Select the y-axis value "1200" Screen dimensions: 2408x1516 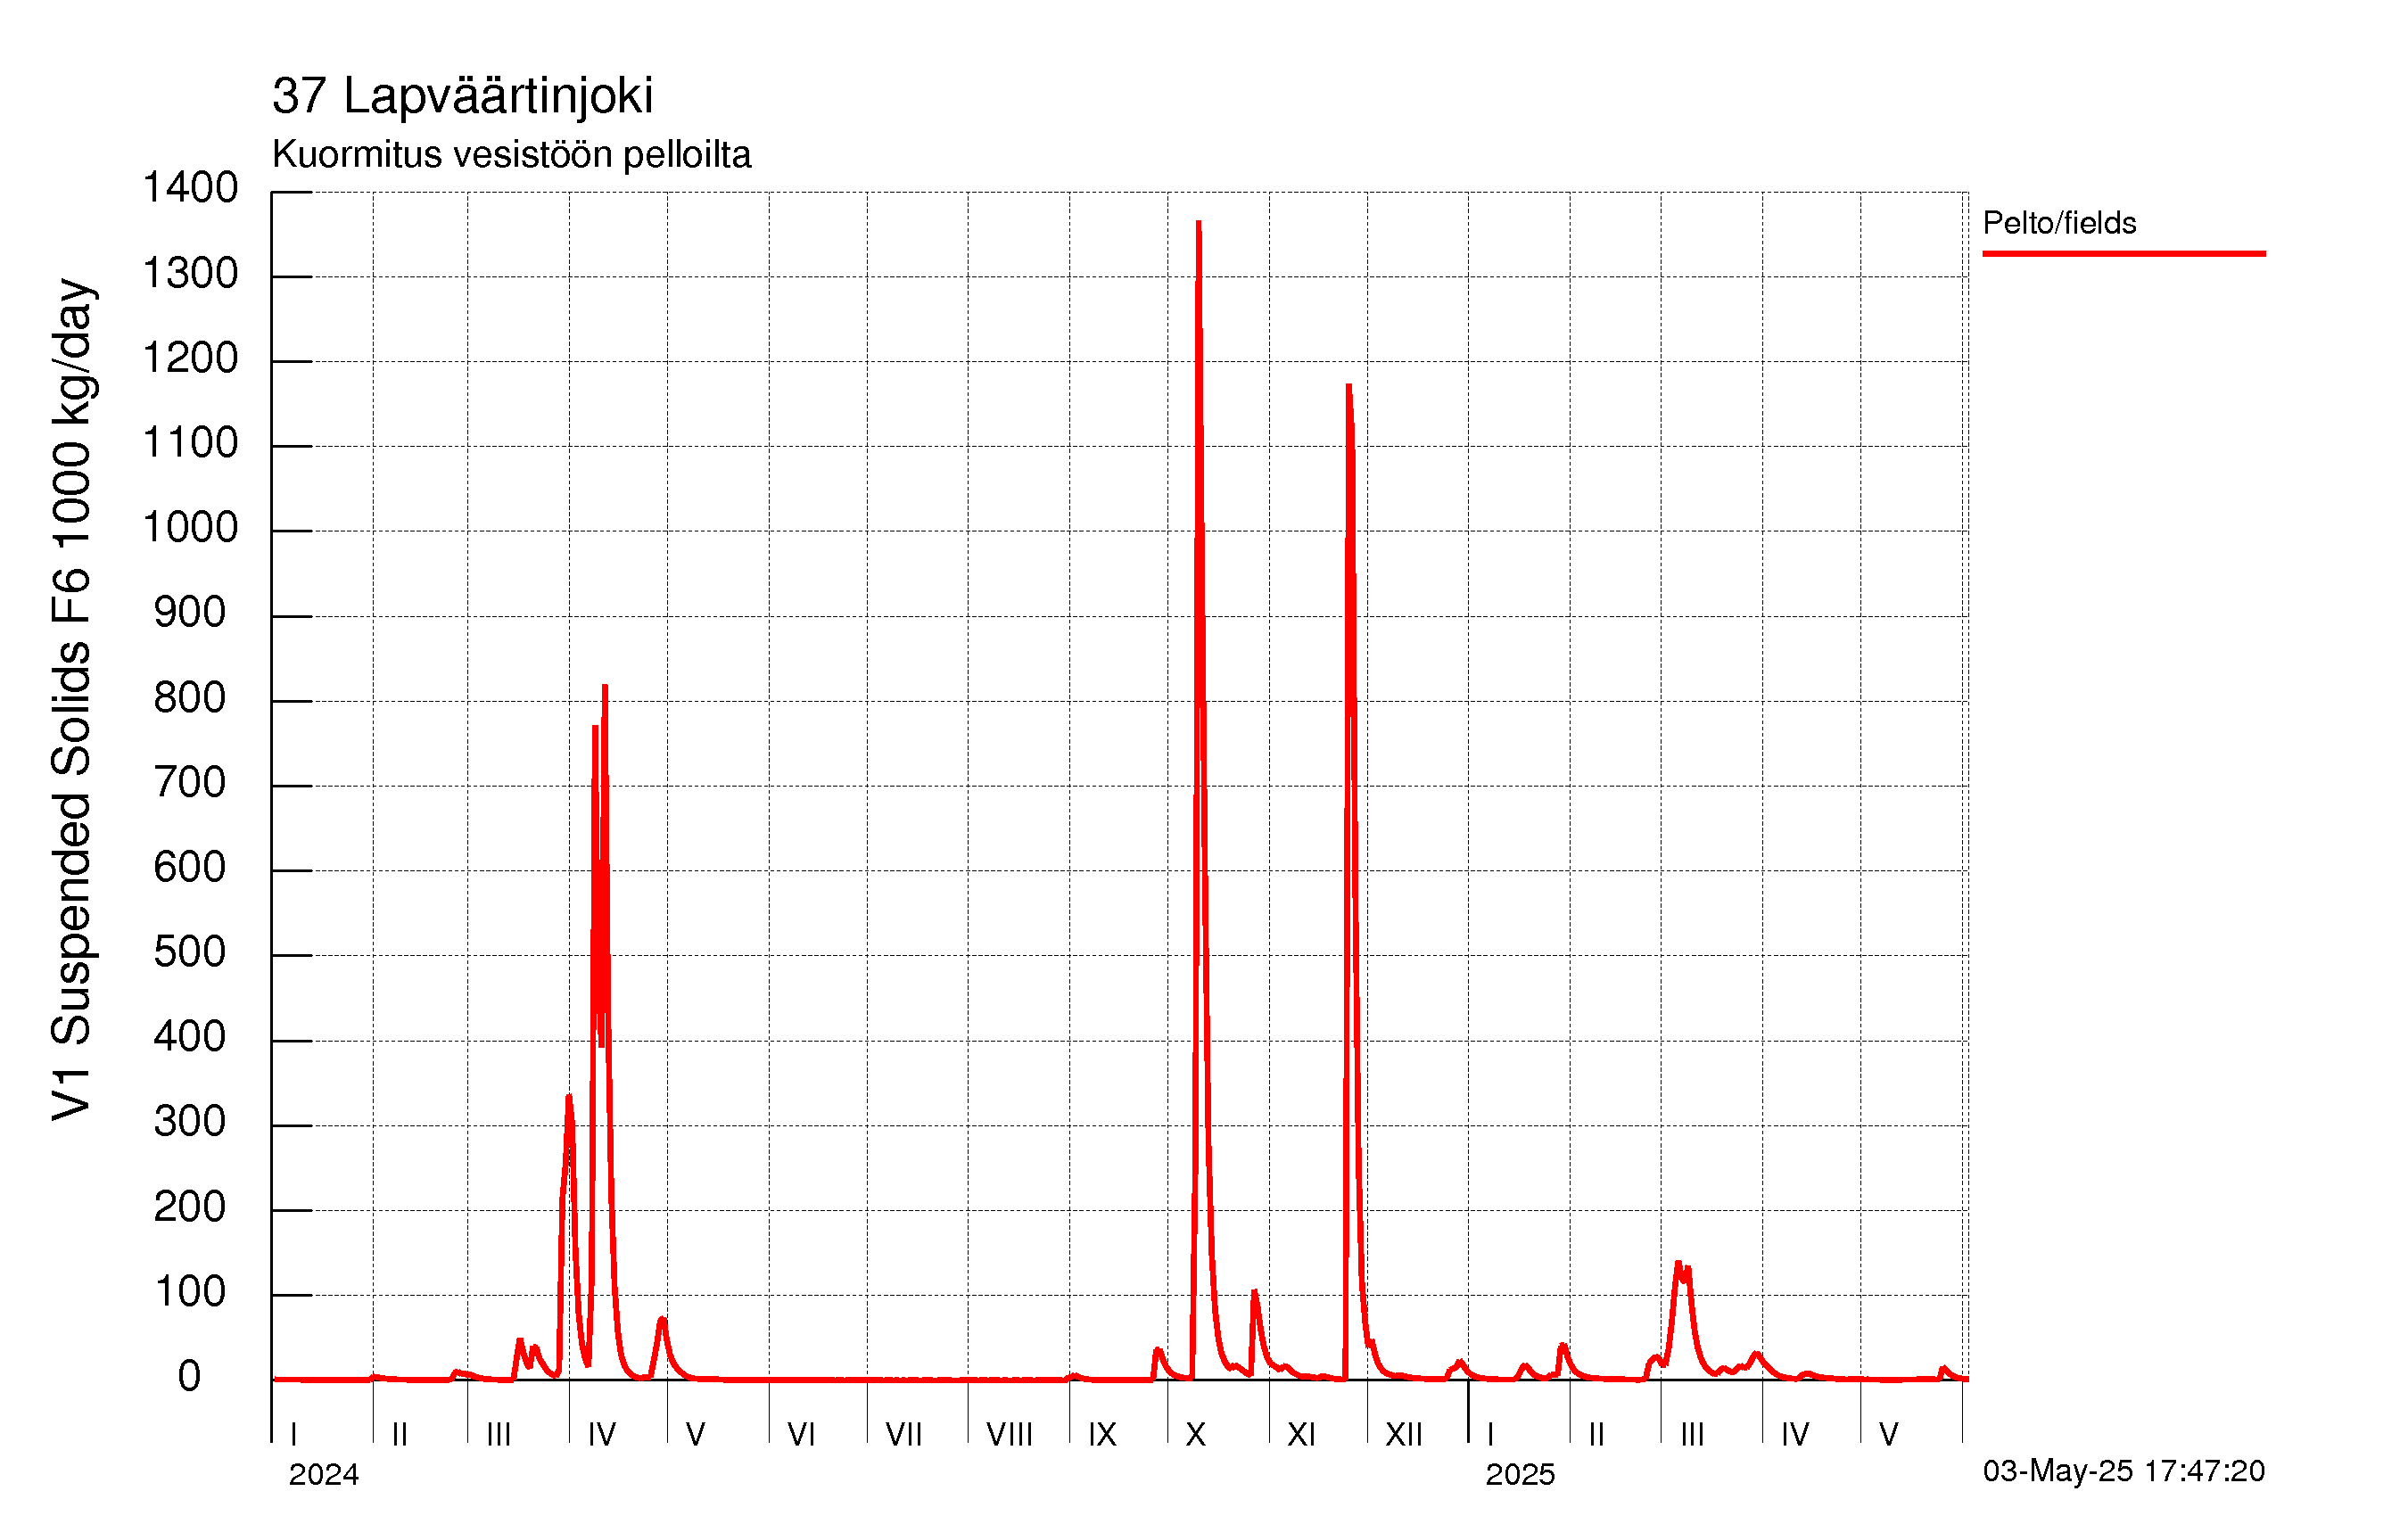(x=190, y=358)
